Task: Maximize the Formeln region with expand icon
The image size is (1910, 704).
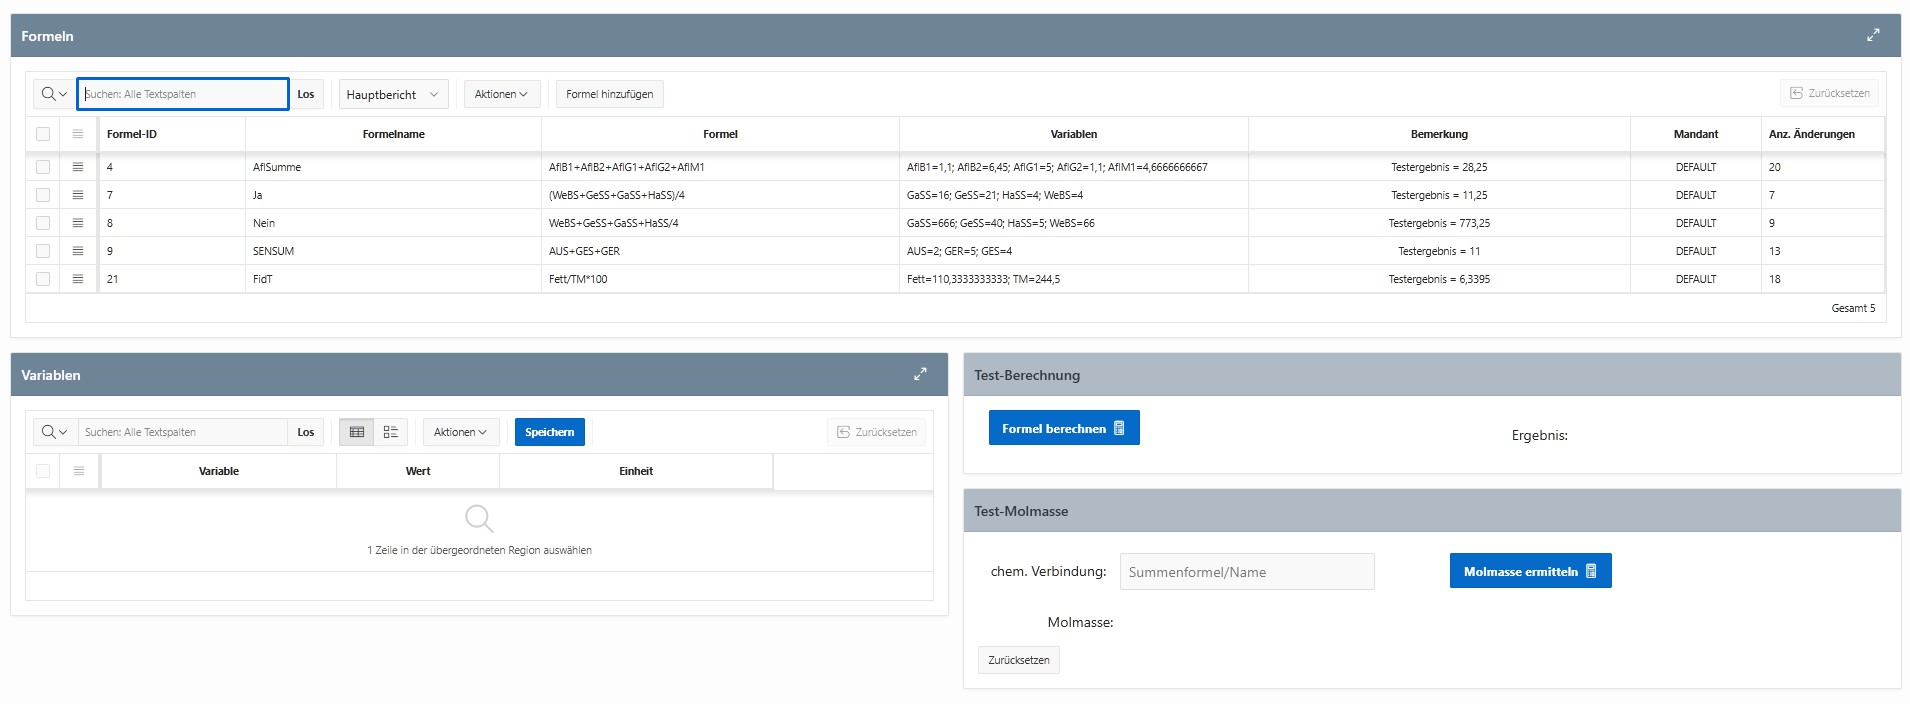Action: [1873, 35]
